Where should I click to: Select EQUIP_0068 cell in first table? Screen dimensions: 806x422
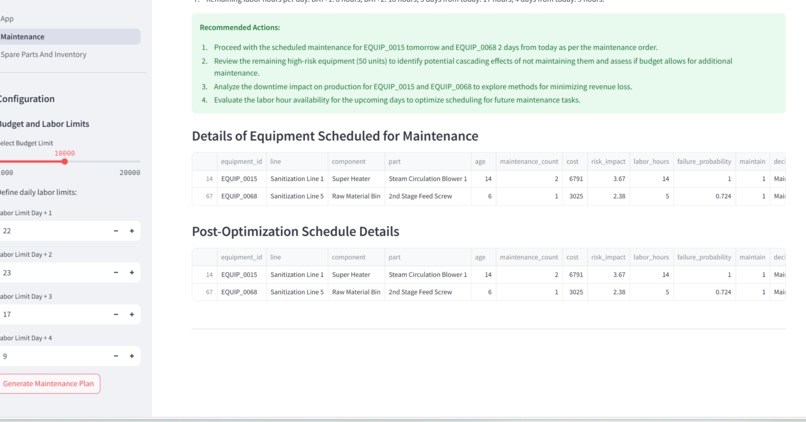(x=242, y=196)
